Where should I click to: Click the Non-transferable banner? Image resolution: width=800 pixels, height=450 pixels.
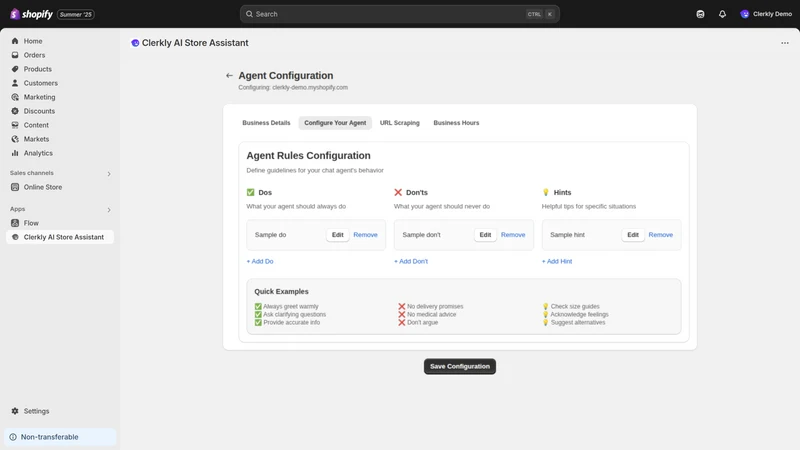[x=60, y=437]
